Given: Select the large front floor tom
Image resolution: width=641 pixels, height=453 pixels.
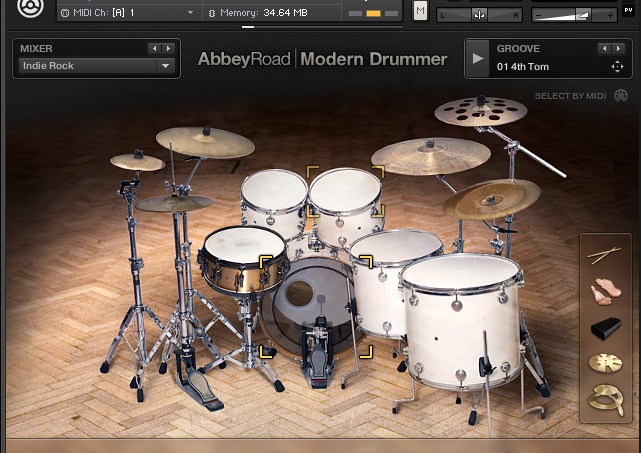Looking at the screenshot, I should (x=461, y=321).
